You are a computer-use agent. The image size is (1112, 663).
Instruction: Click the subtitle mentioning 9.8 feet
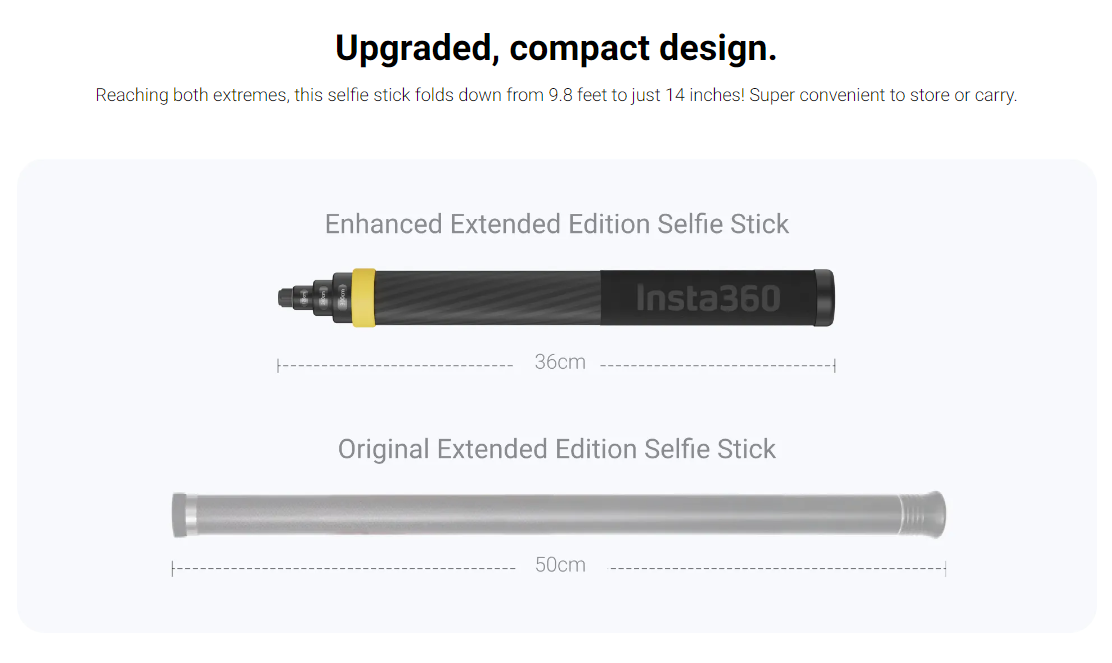pos(556,95)
